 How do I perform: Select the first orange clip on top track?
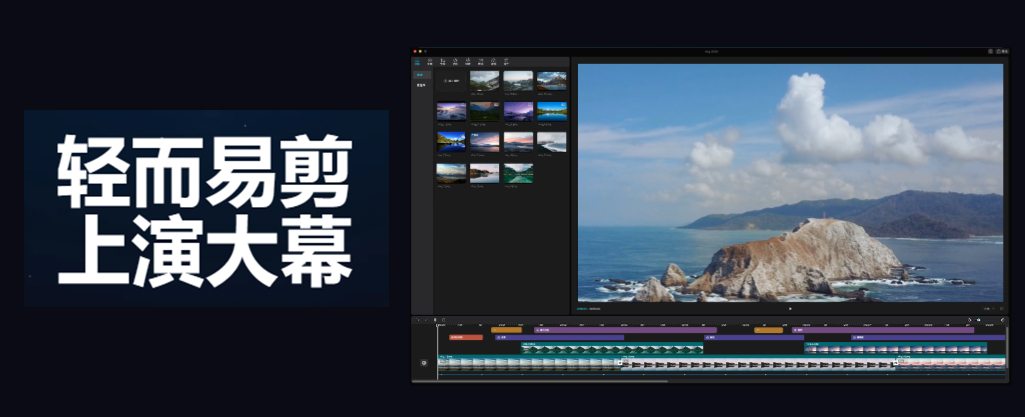(506, 330)
